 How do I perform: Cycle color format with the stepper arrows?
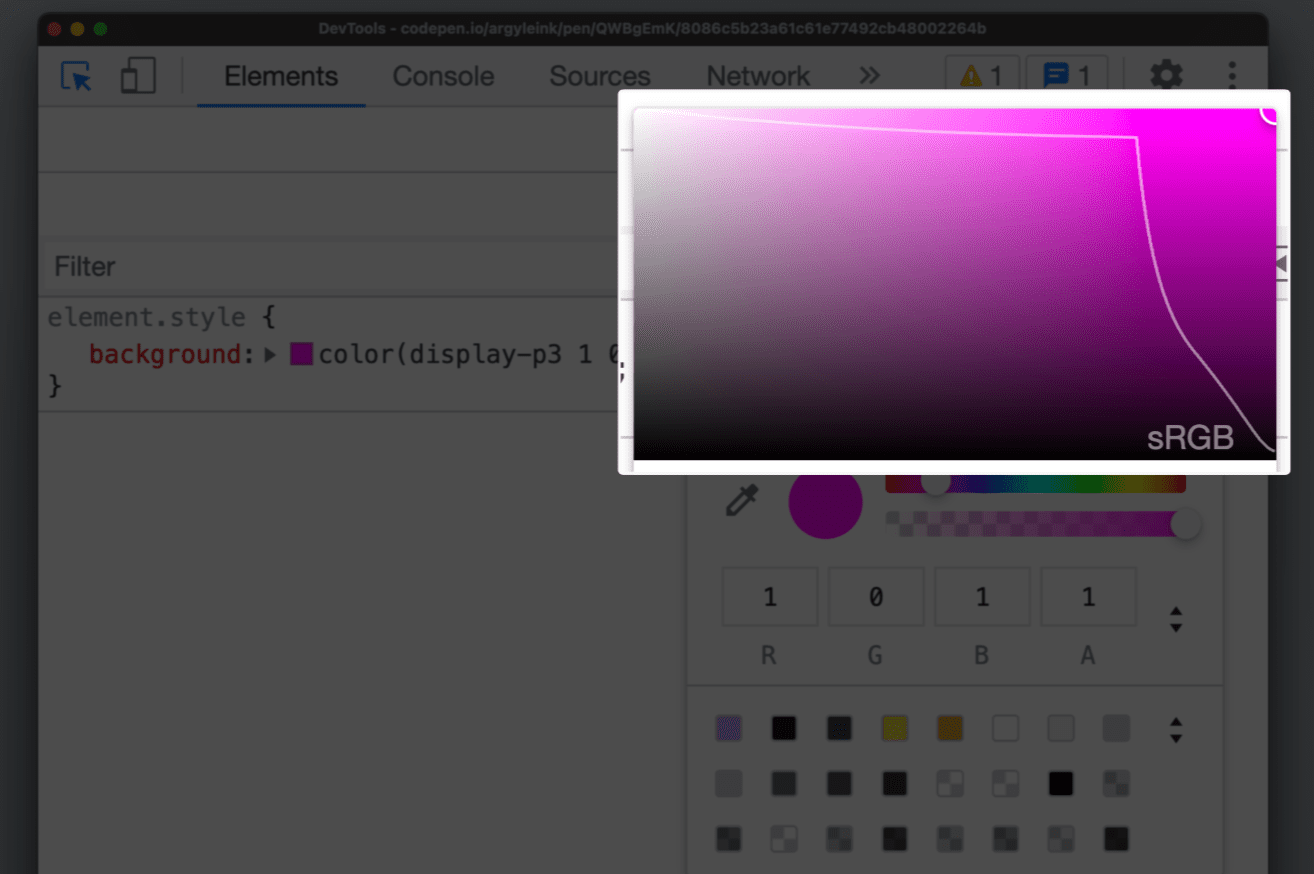(1176, 618)
